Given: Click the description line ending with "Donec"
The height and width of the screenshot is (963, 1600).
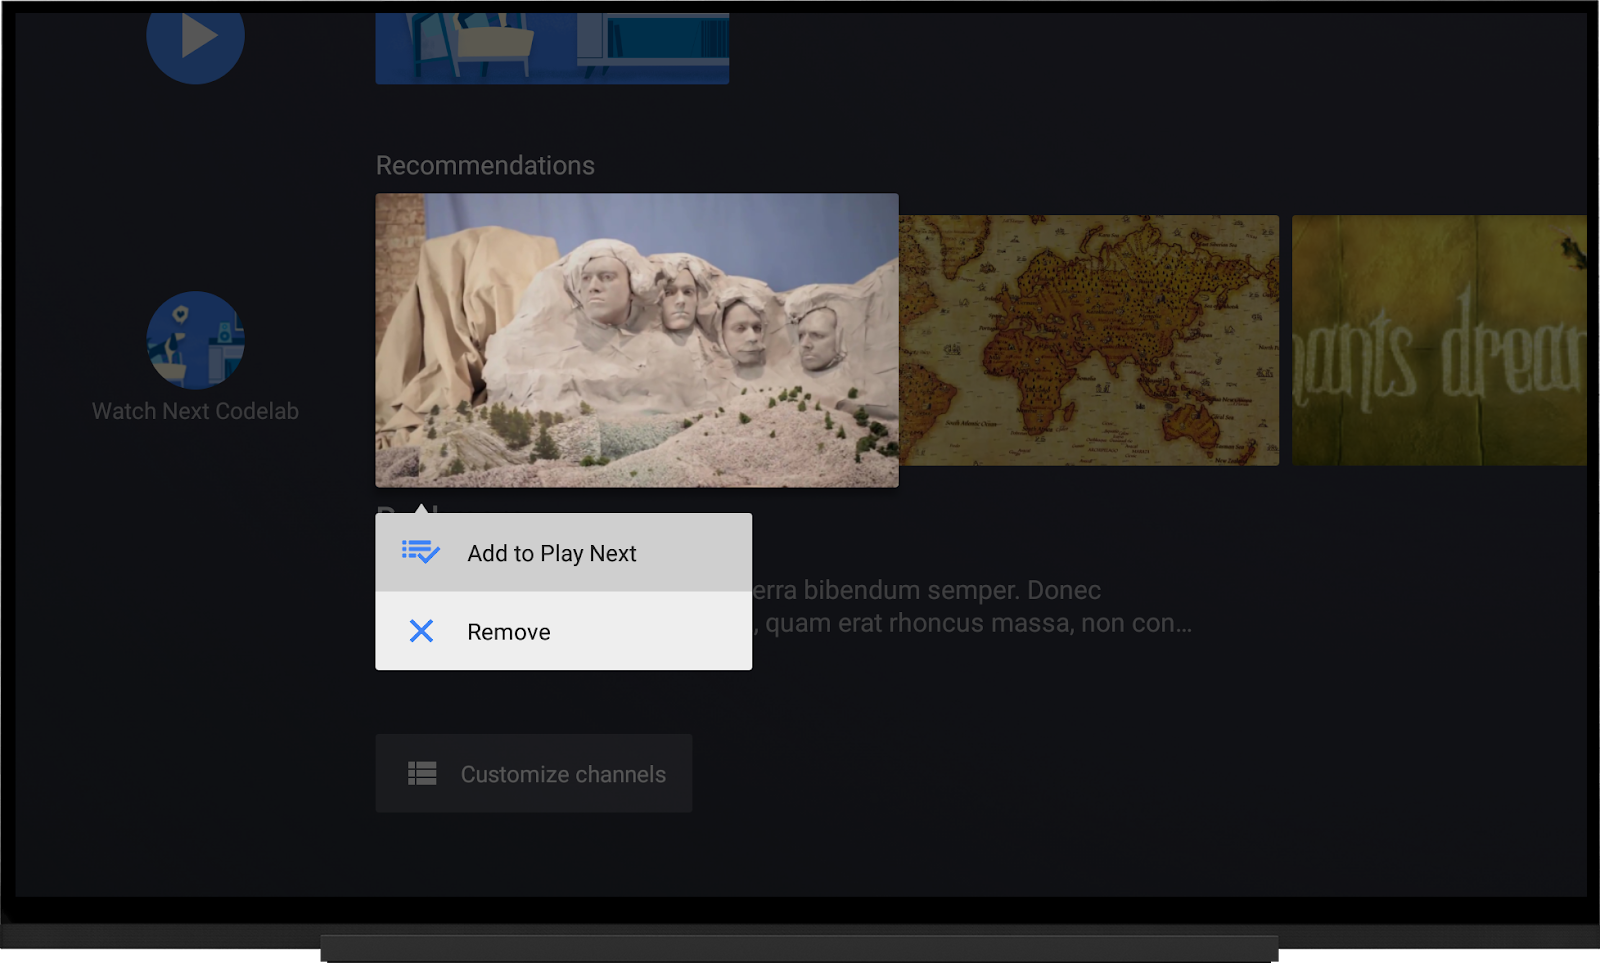Looking at the screenshot, I should click(x=926, y=590).
